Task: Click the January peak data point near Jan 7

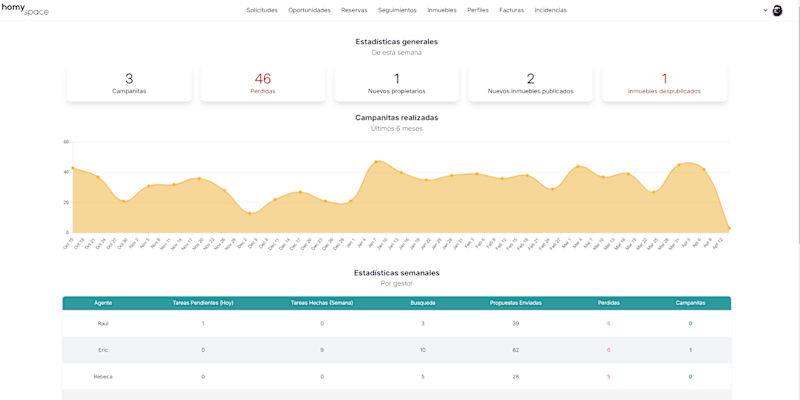Action: [x=376, y=162]
